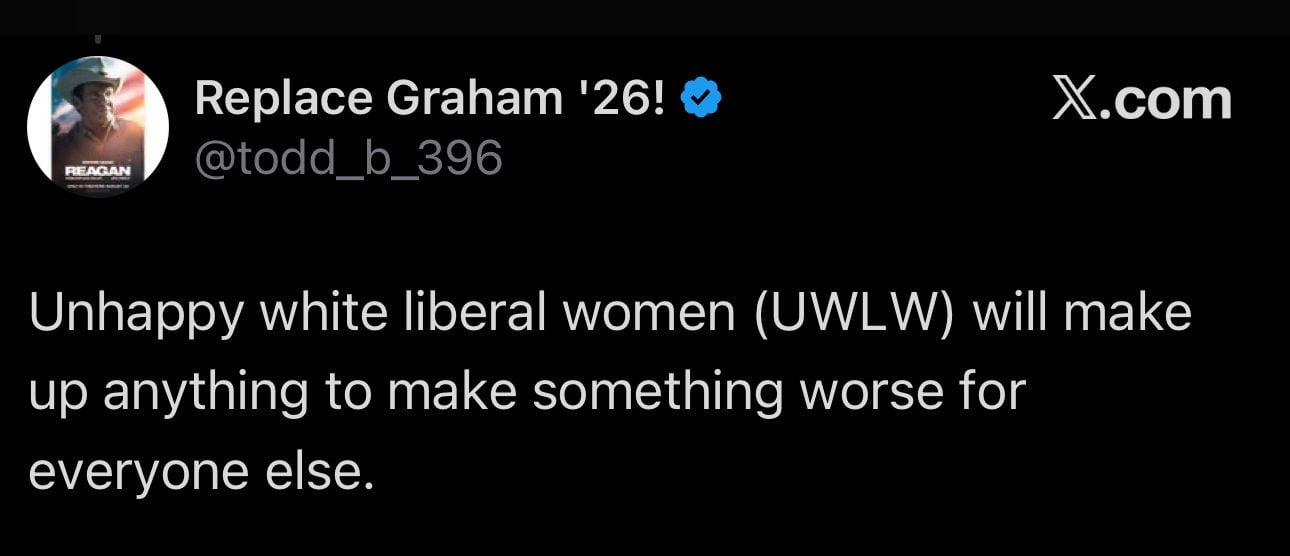Screen dimensions: 1290x556
Task: Click the word "Replace" in the display name
Action: point(283,98)
